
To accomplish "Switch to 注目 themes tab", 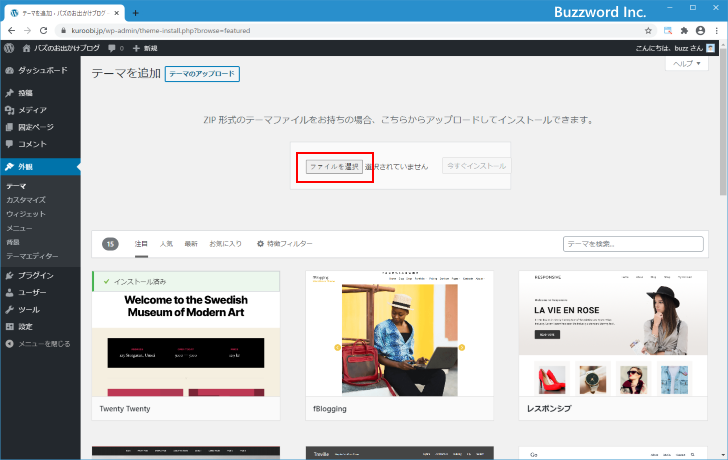I will (141, 244).
